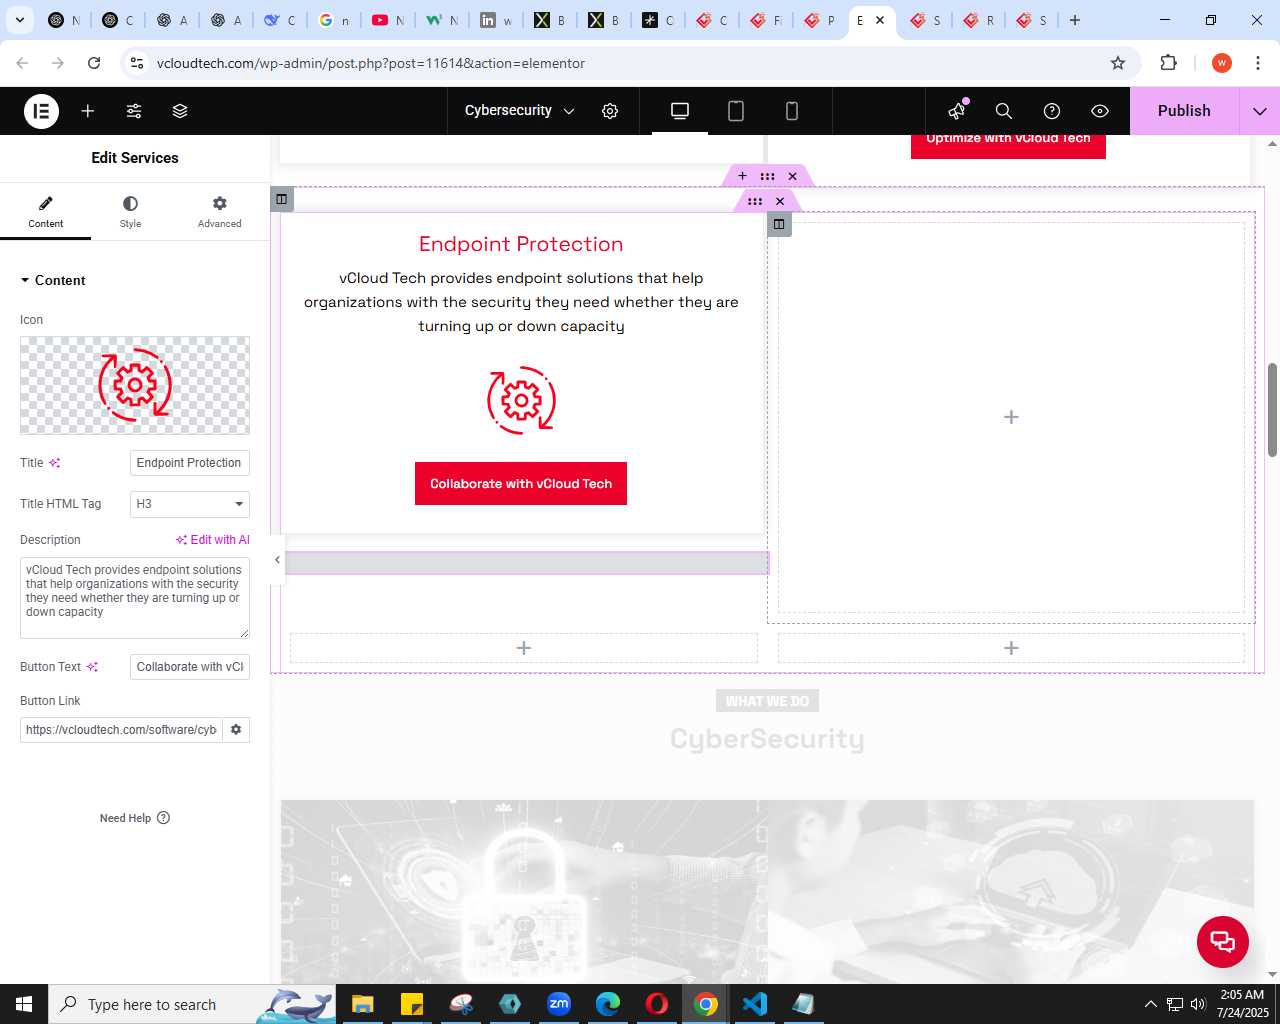Switch to the Style tab
The image size is (1280, 1024).
130,212
